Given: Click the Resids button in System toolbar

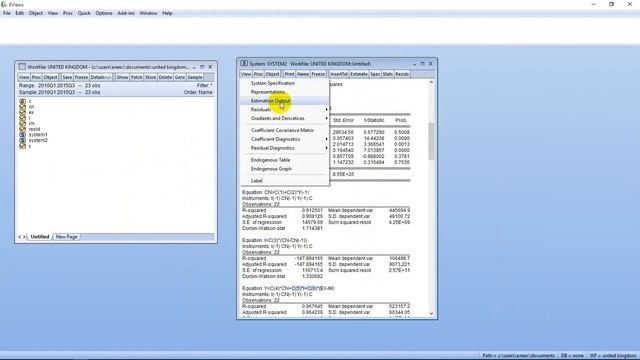Looking at the screenshot, I should pyautogui.click(x=402, y=74).
